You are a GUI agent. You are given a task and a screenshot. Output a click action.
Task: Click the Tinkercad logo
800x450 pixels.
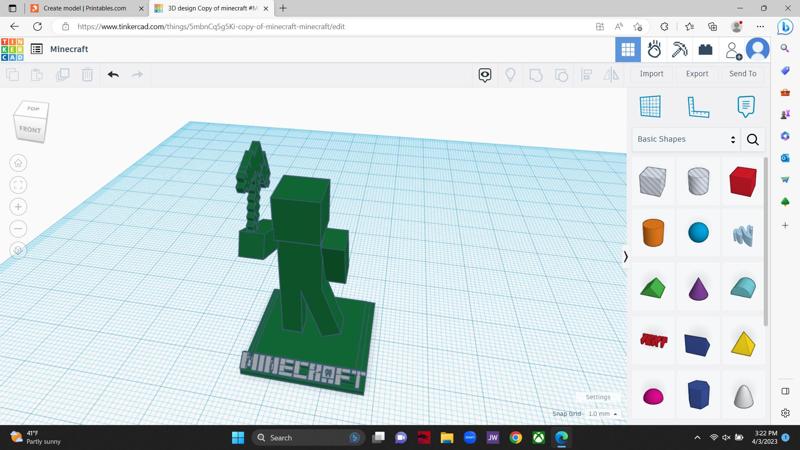[12, 49]
